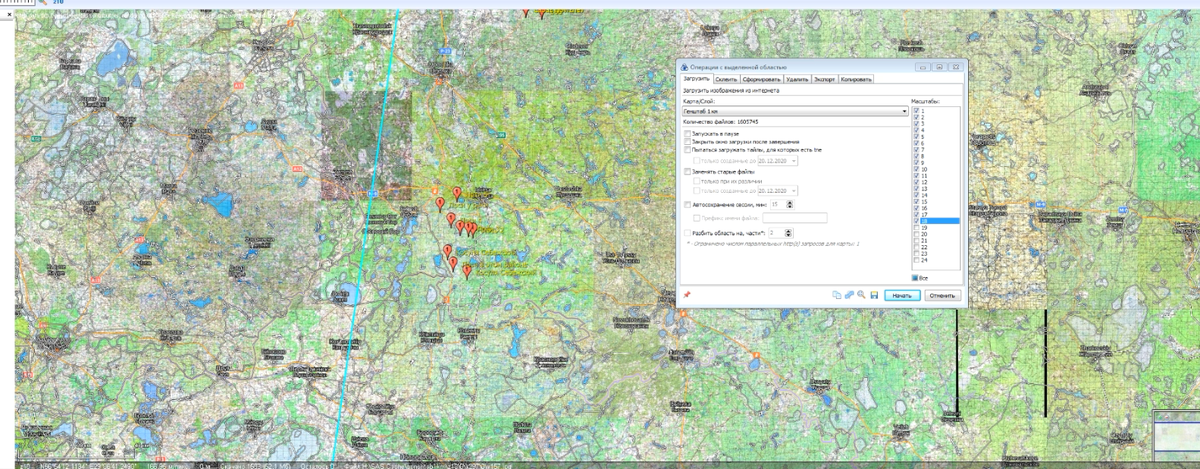Check scale 24 in Масштабы list
Viewport: 1200px width, 469px height.
[x=917, y=260]
